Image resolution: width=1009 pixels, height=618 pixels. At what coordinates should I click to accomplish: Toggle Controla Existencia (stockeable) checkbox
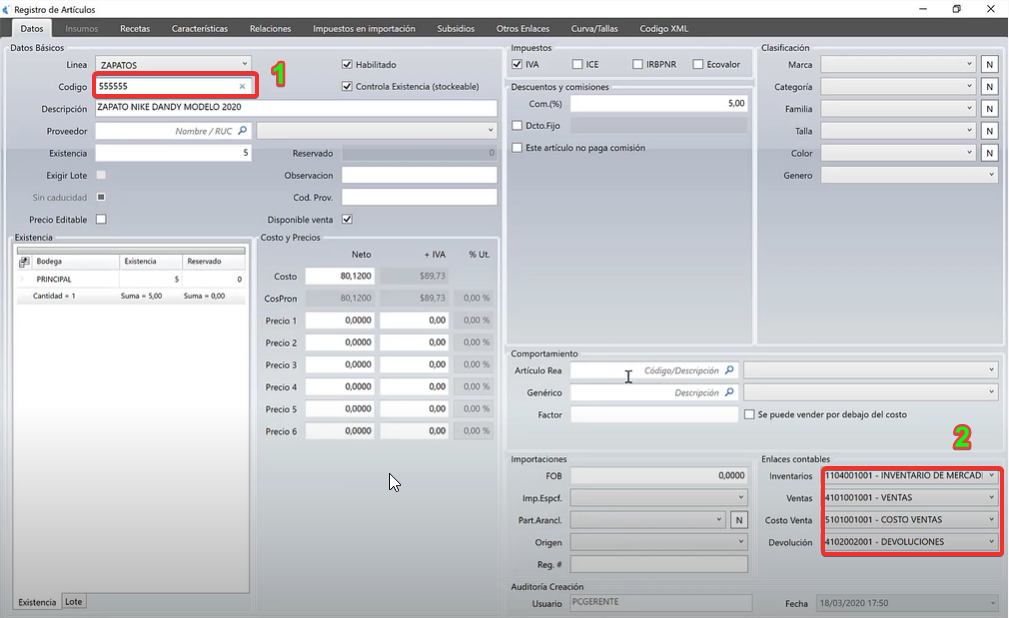tap(347, 86)
